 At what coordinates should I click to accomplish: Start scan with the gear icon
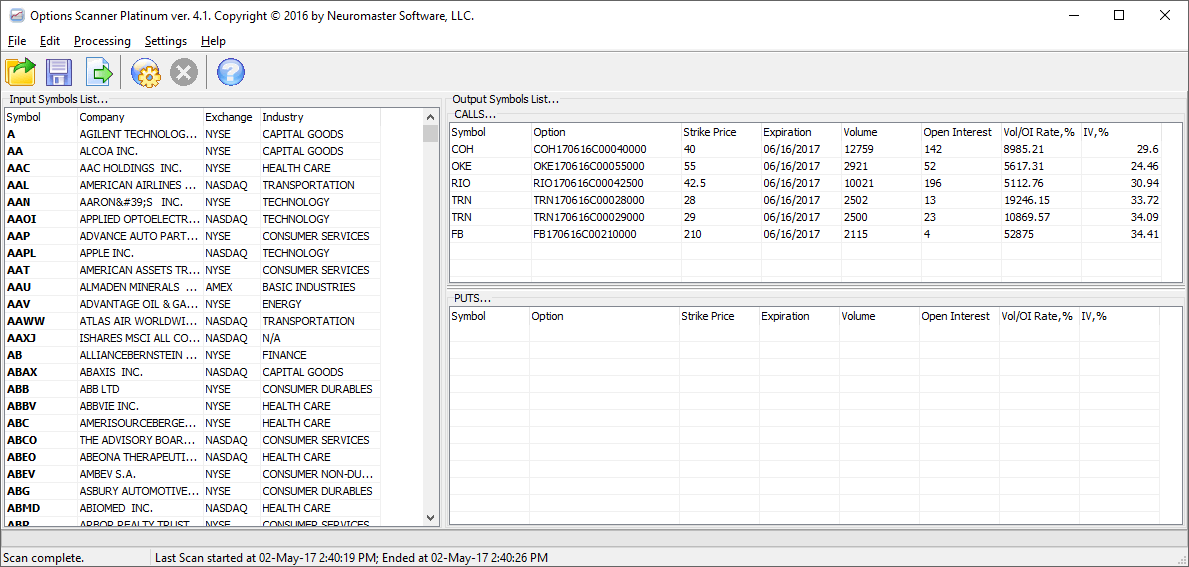click(146, 73)
